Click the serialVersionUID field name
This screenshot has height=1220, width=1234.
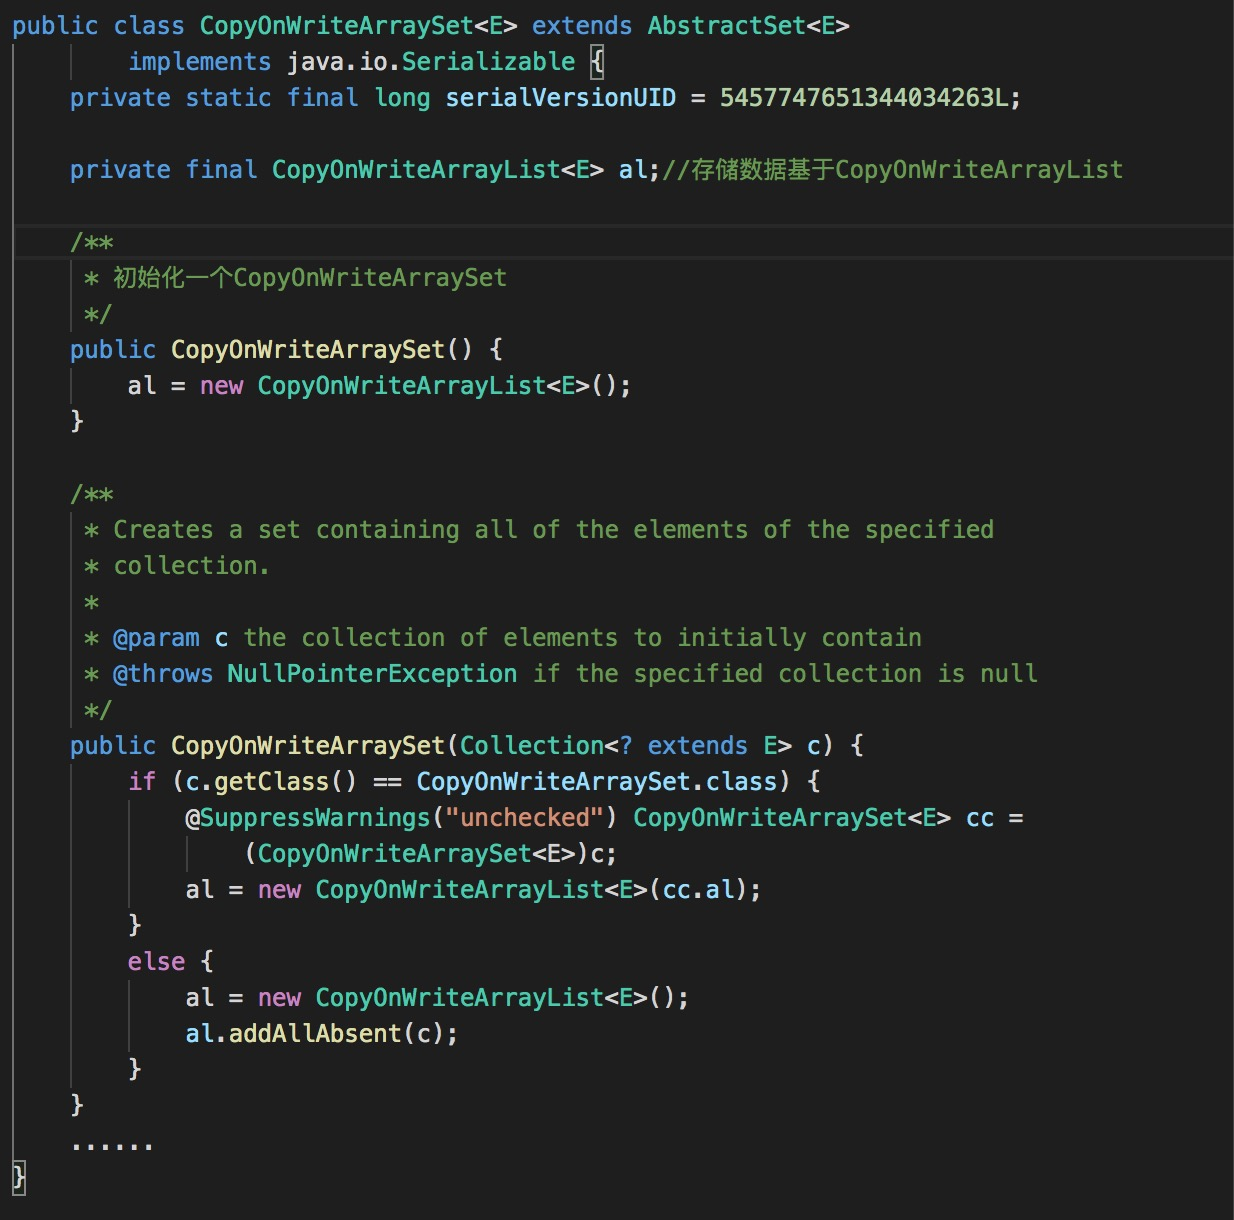(560, 98)
